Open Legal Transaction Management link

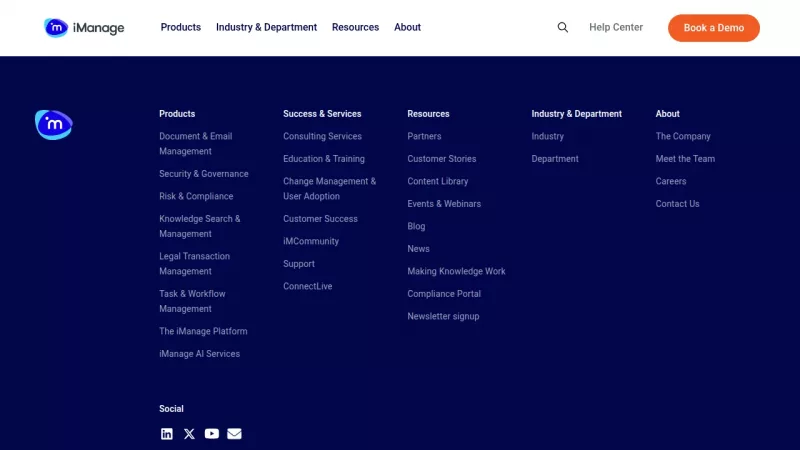click(194, 264)
